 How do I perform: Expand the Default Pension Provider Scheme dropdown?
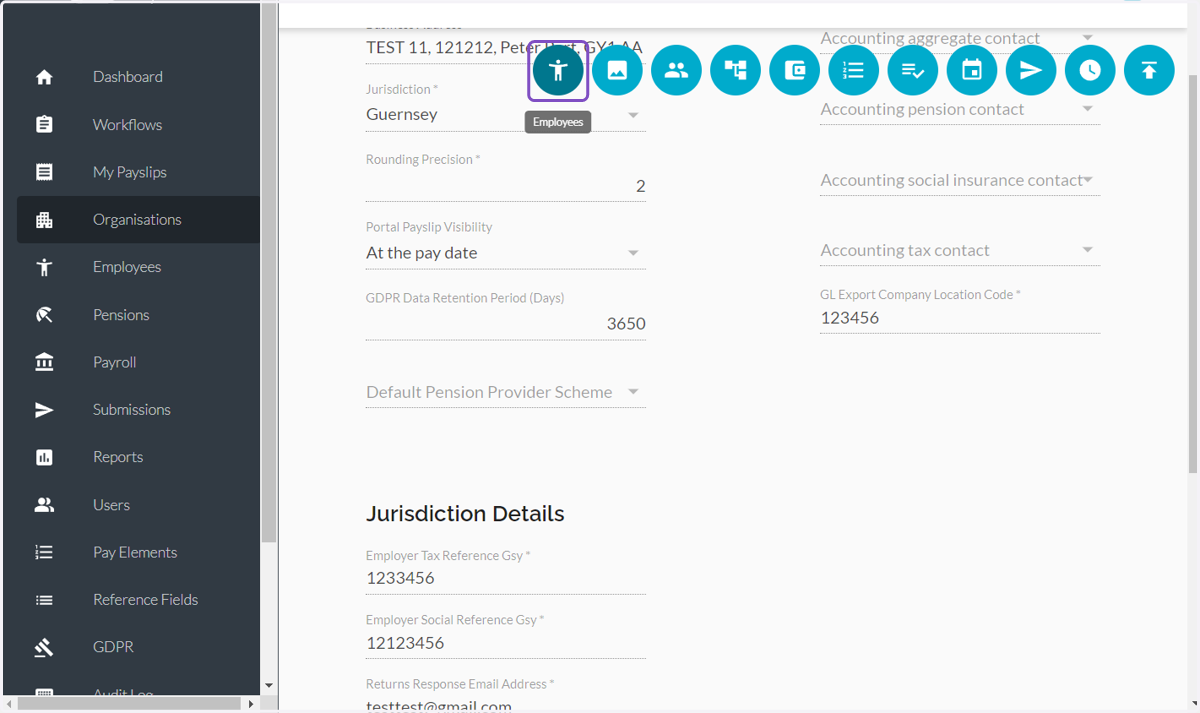(505, 392)
